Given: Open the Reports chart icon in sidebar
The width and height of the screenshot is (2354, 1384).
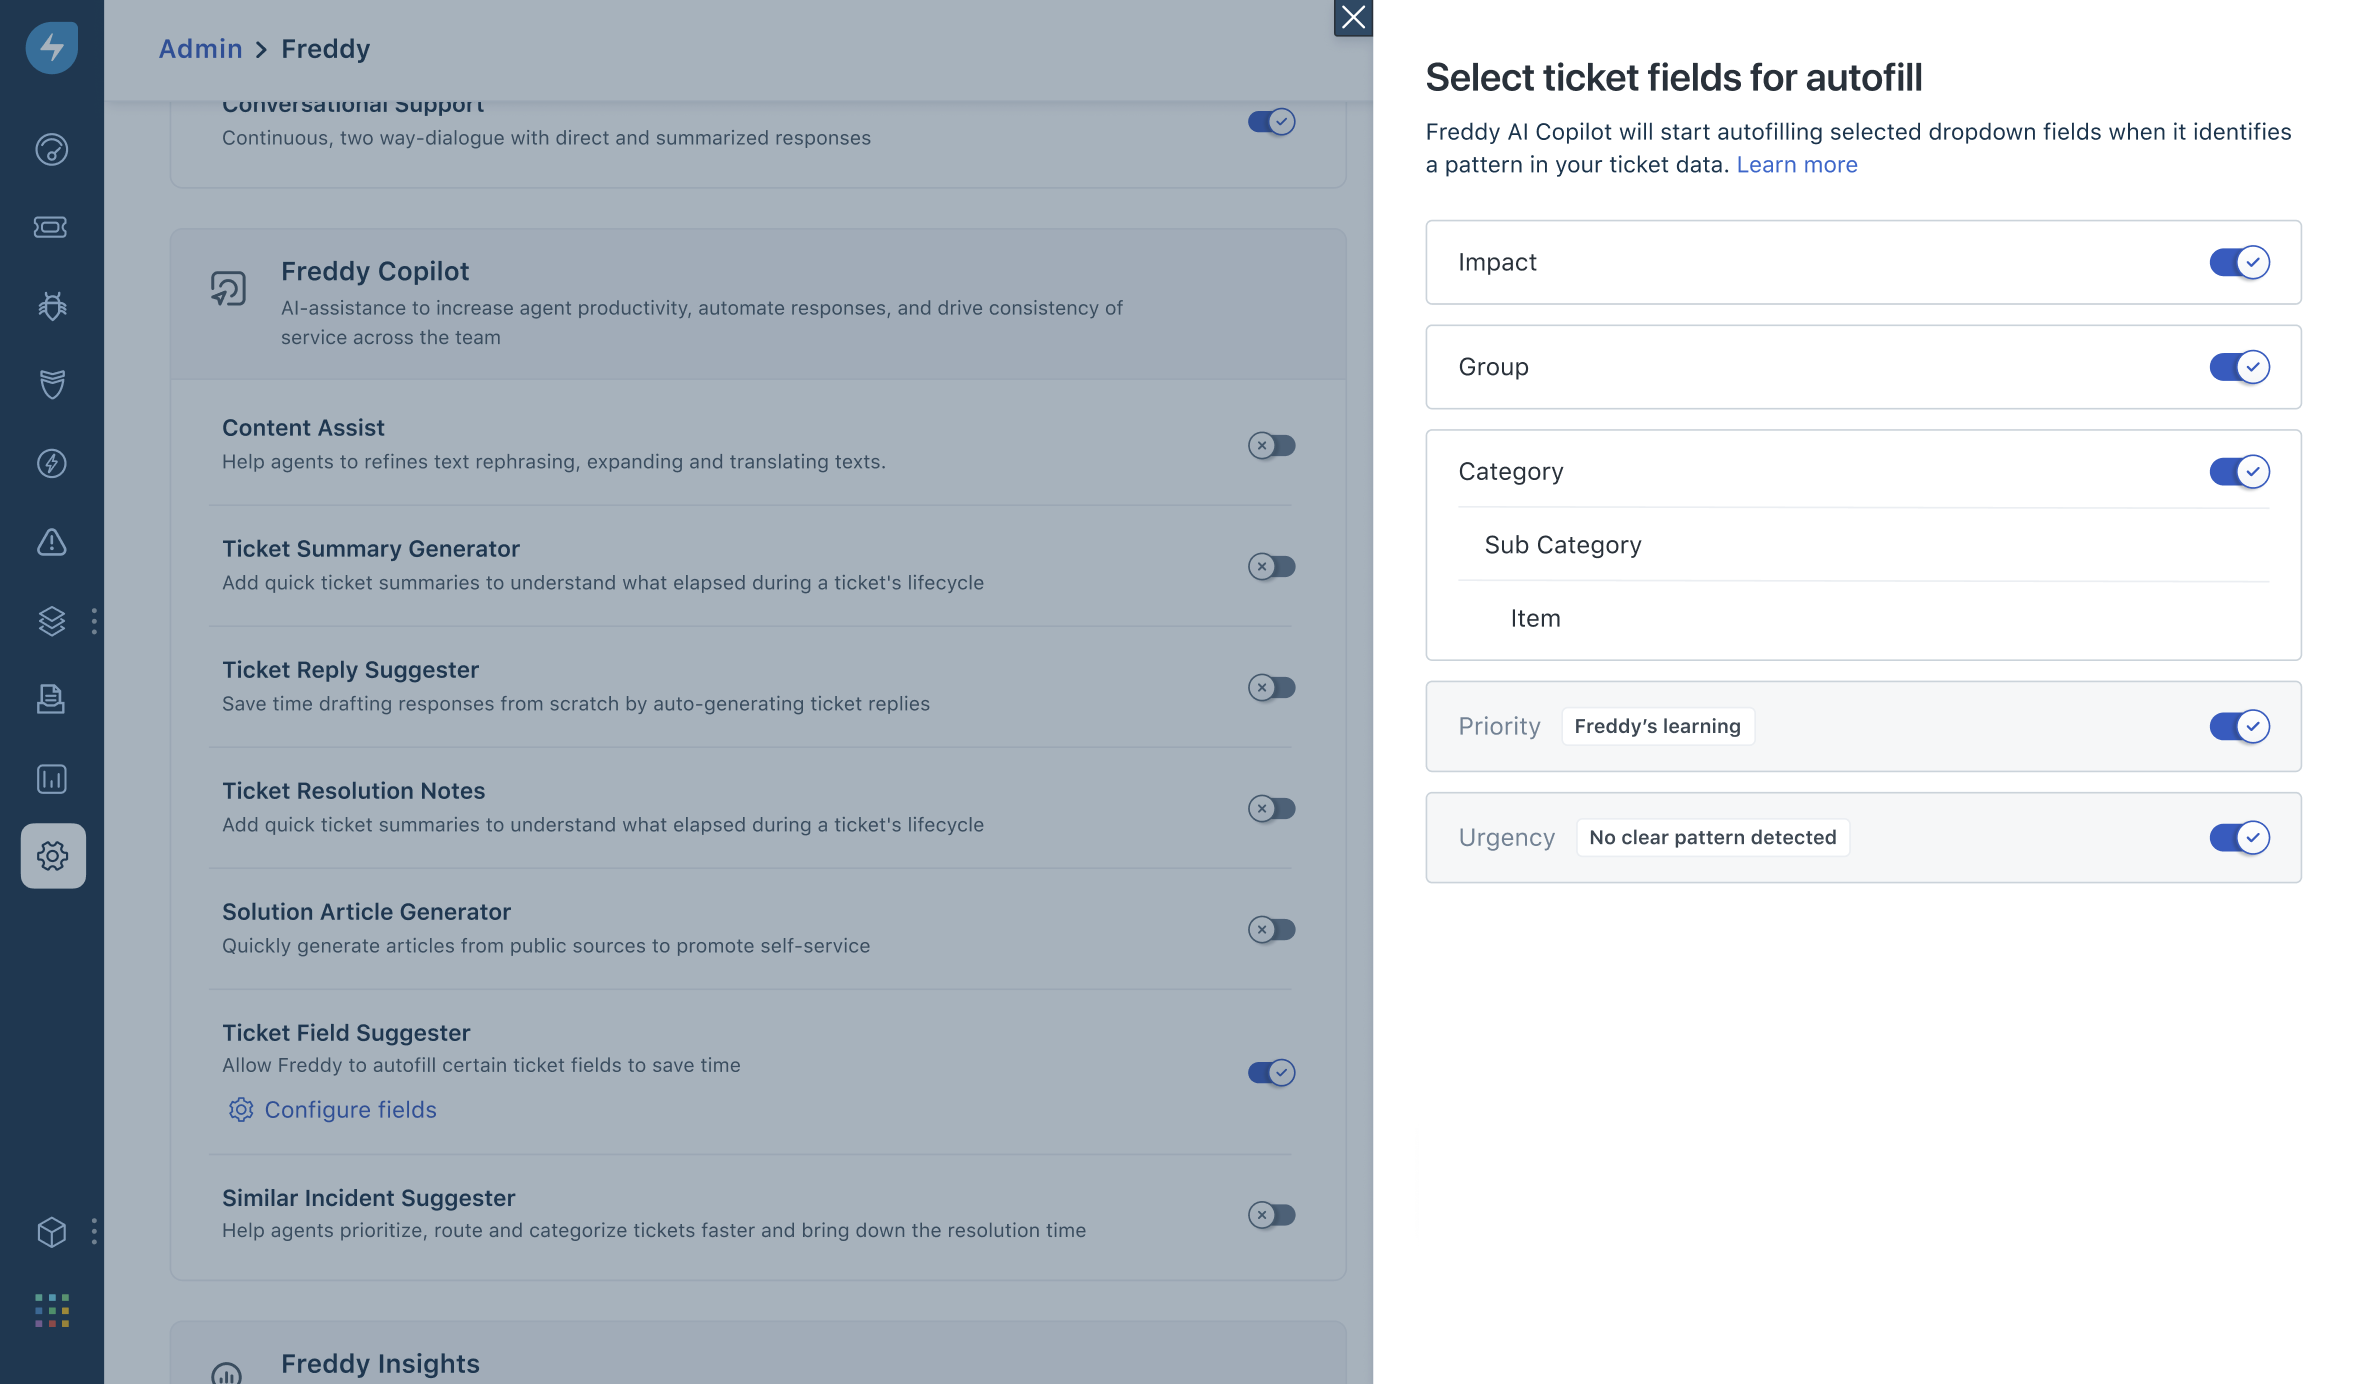Looking at the screenshot, I should click(x=51, y=778).
